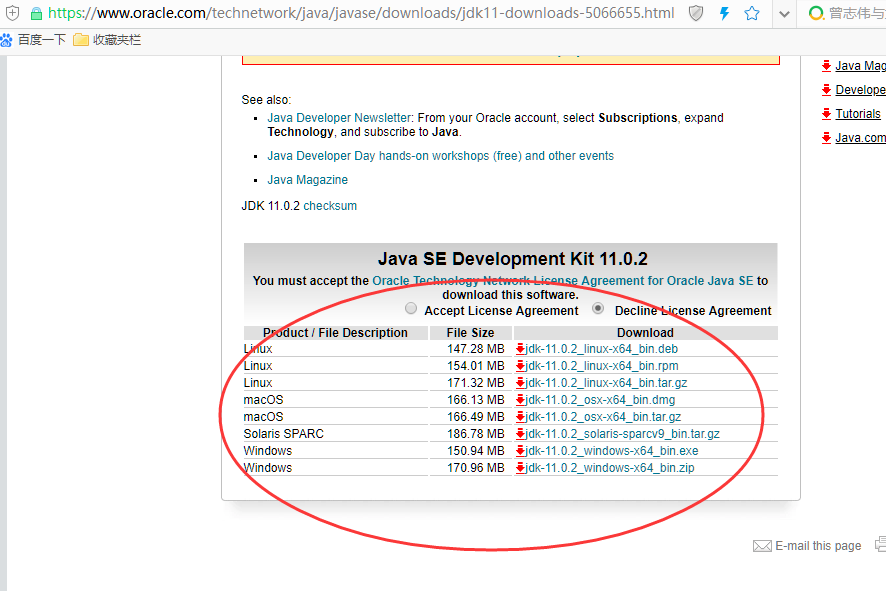Click the Product / File Description header
Image resolution: width=886 pixels, height=591 pixels.
coord(336,333)
